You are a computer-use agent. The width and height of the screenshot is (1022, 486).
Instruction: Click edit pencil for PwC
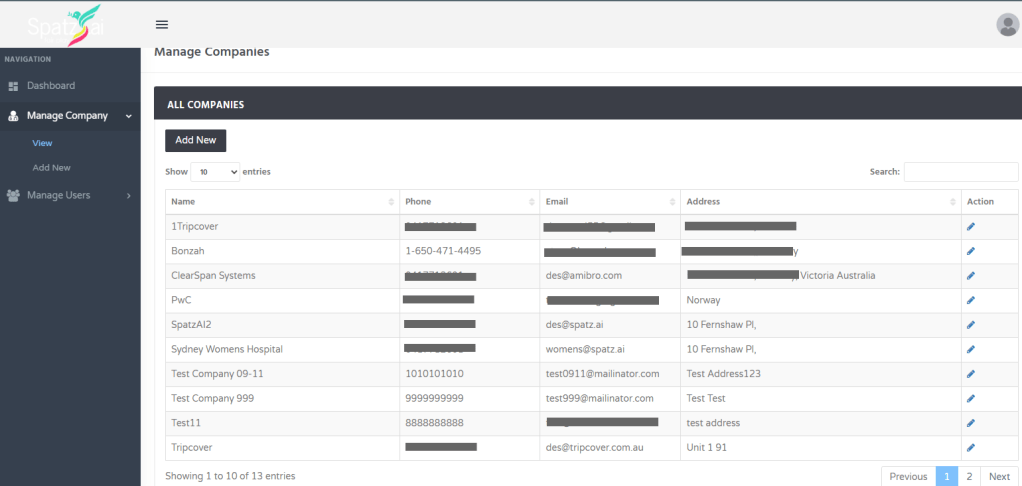point(971,300)
